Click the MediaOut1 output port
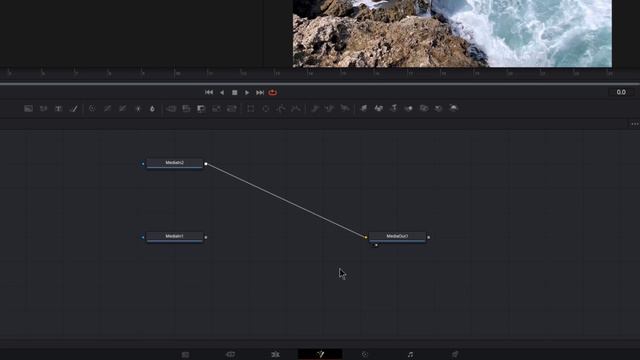This screenshot has height=360, width=640. (x=429, y=237)
